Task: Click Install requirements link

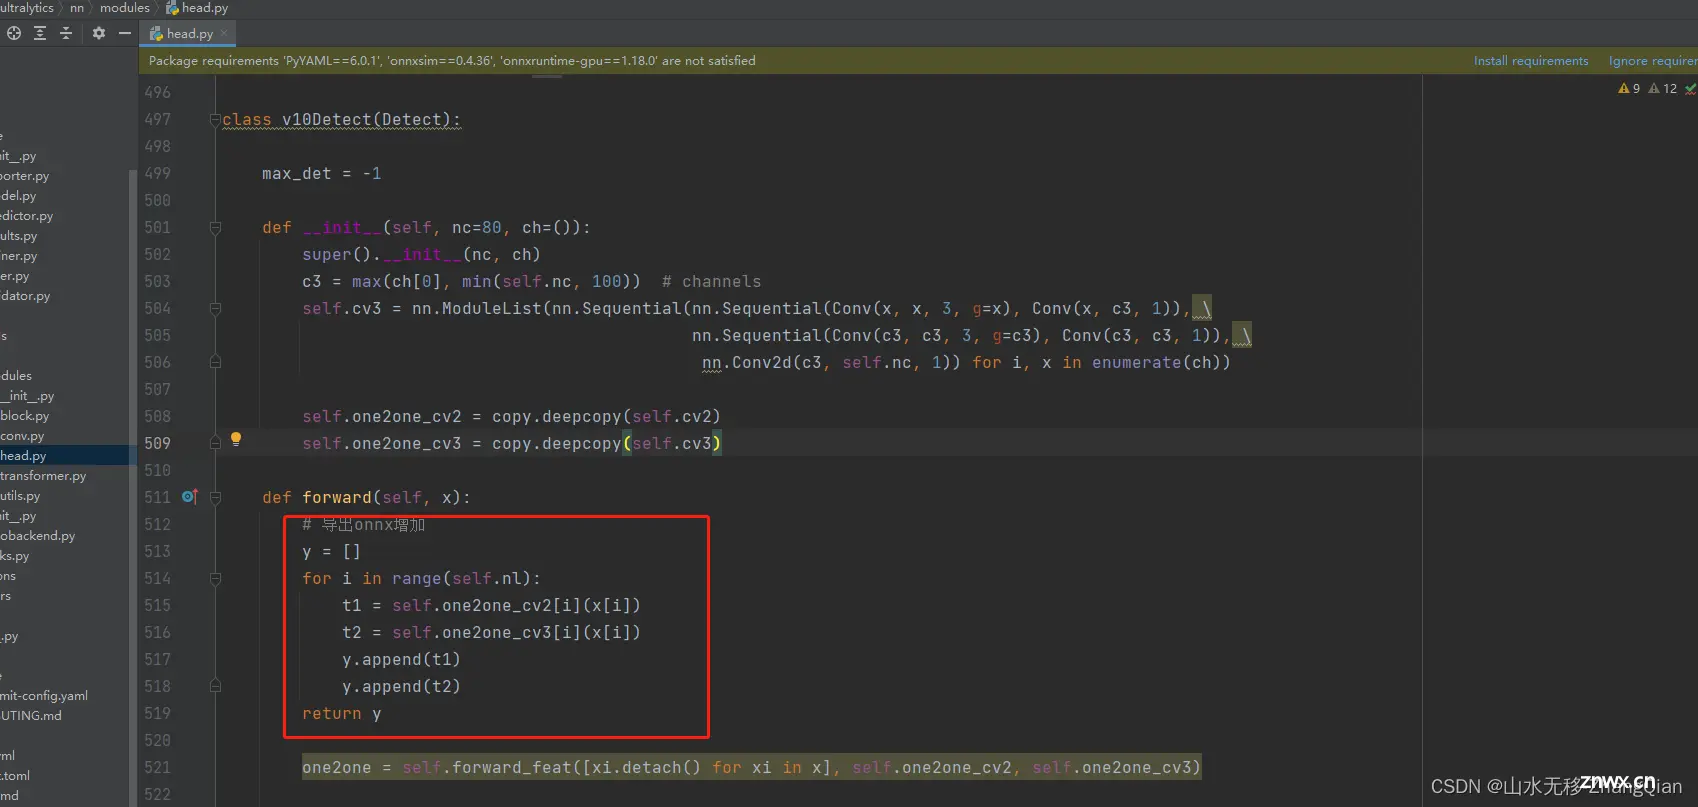Action: click(1531, 61)
